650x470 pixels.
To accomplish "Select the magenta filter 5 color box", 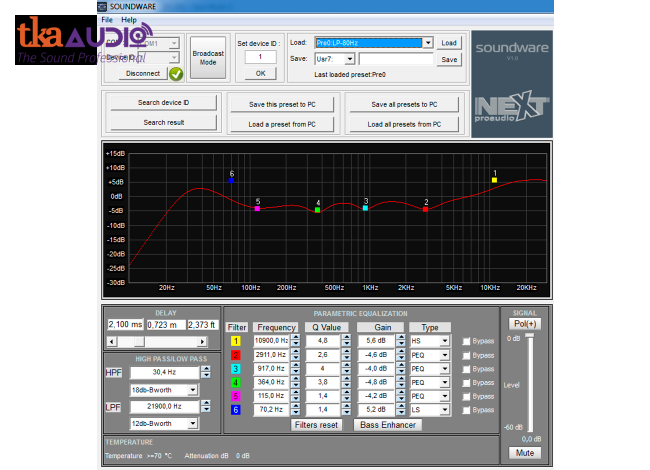I will pos(236,396).
